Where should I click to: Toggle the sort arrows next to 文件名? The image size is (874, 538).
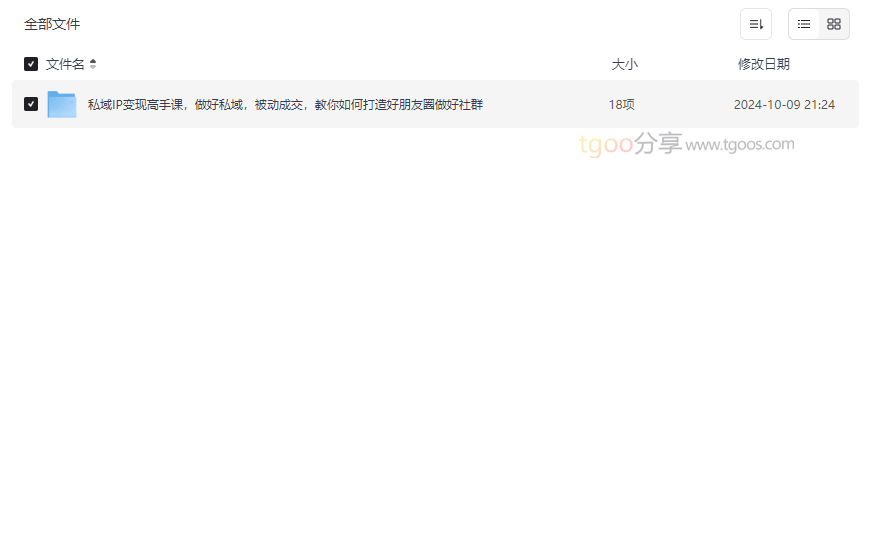[x=93, y=64]
